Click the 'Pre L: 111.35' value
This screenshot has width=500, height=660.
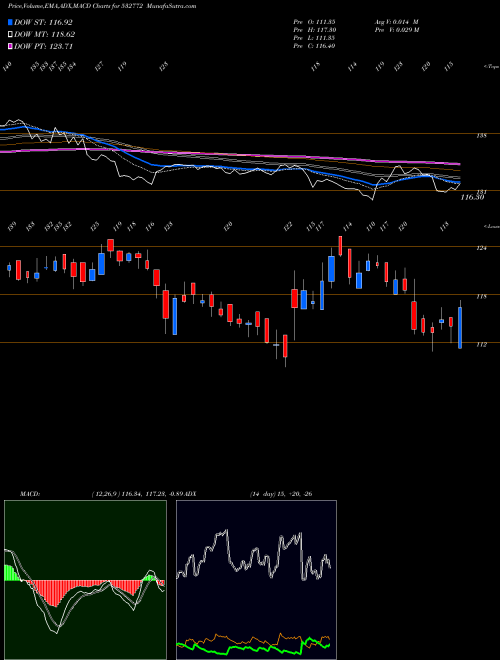coord(314,38)
